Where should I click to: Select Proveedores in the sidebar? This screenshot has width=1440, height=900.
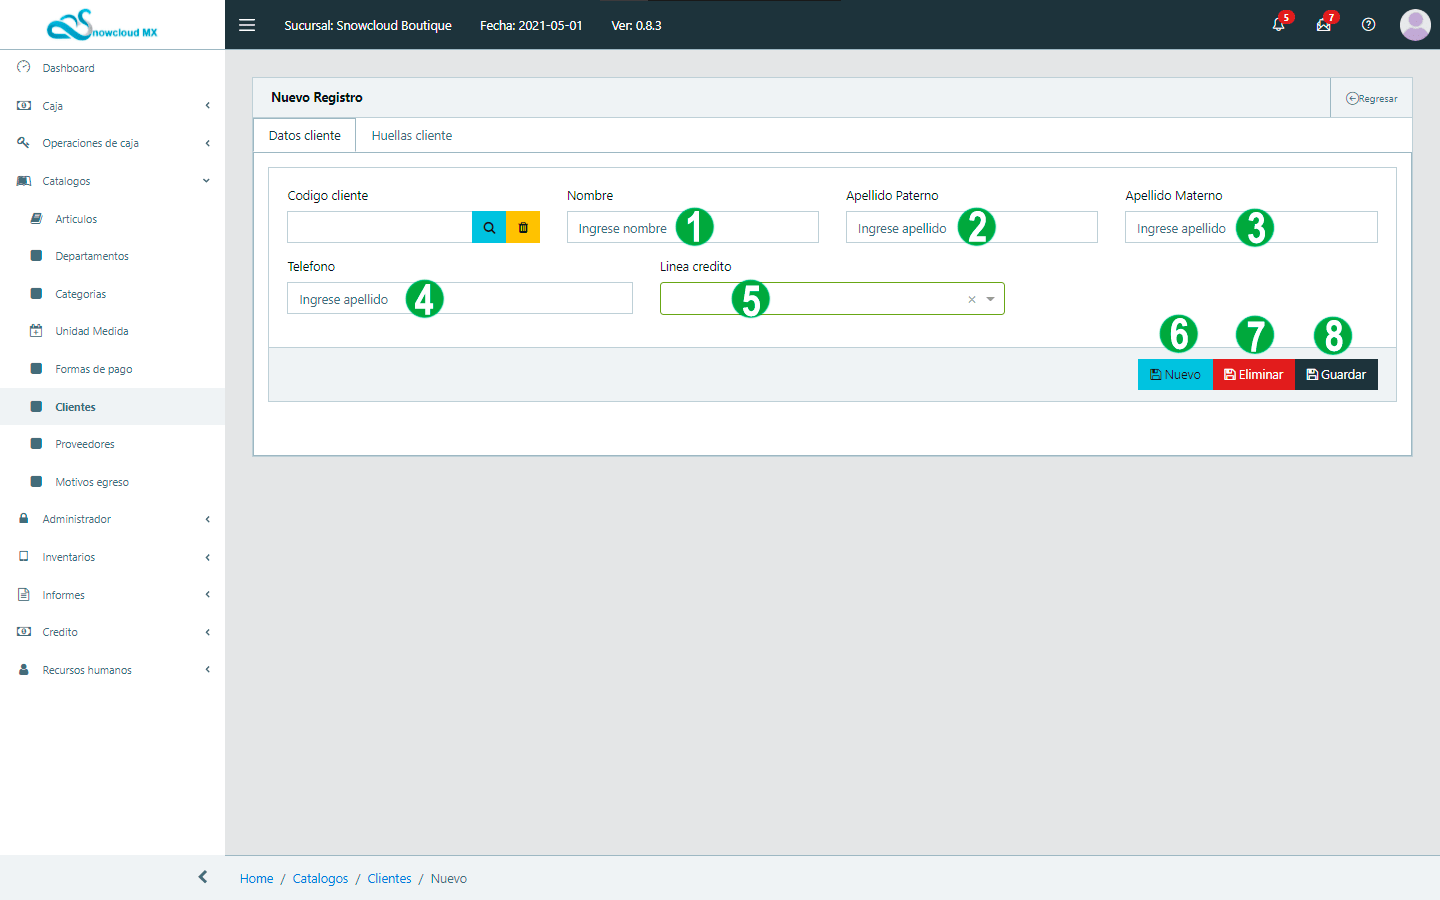pos(85,444)
